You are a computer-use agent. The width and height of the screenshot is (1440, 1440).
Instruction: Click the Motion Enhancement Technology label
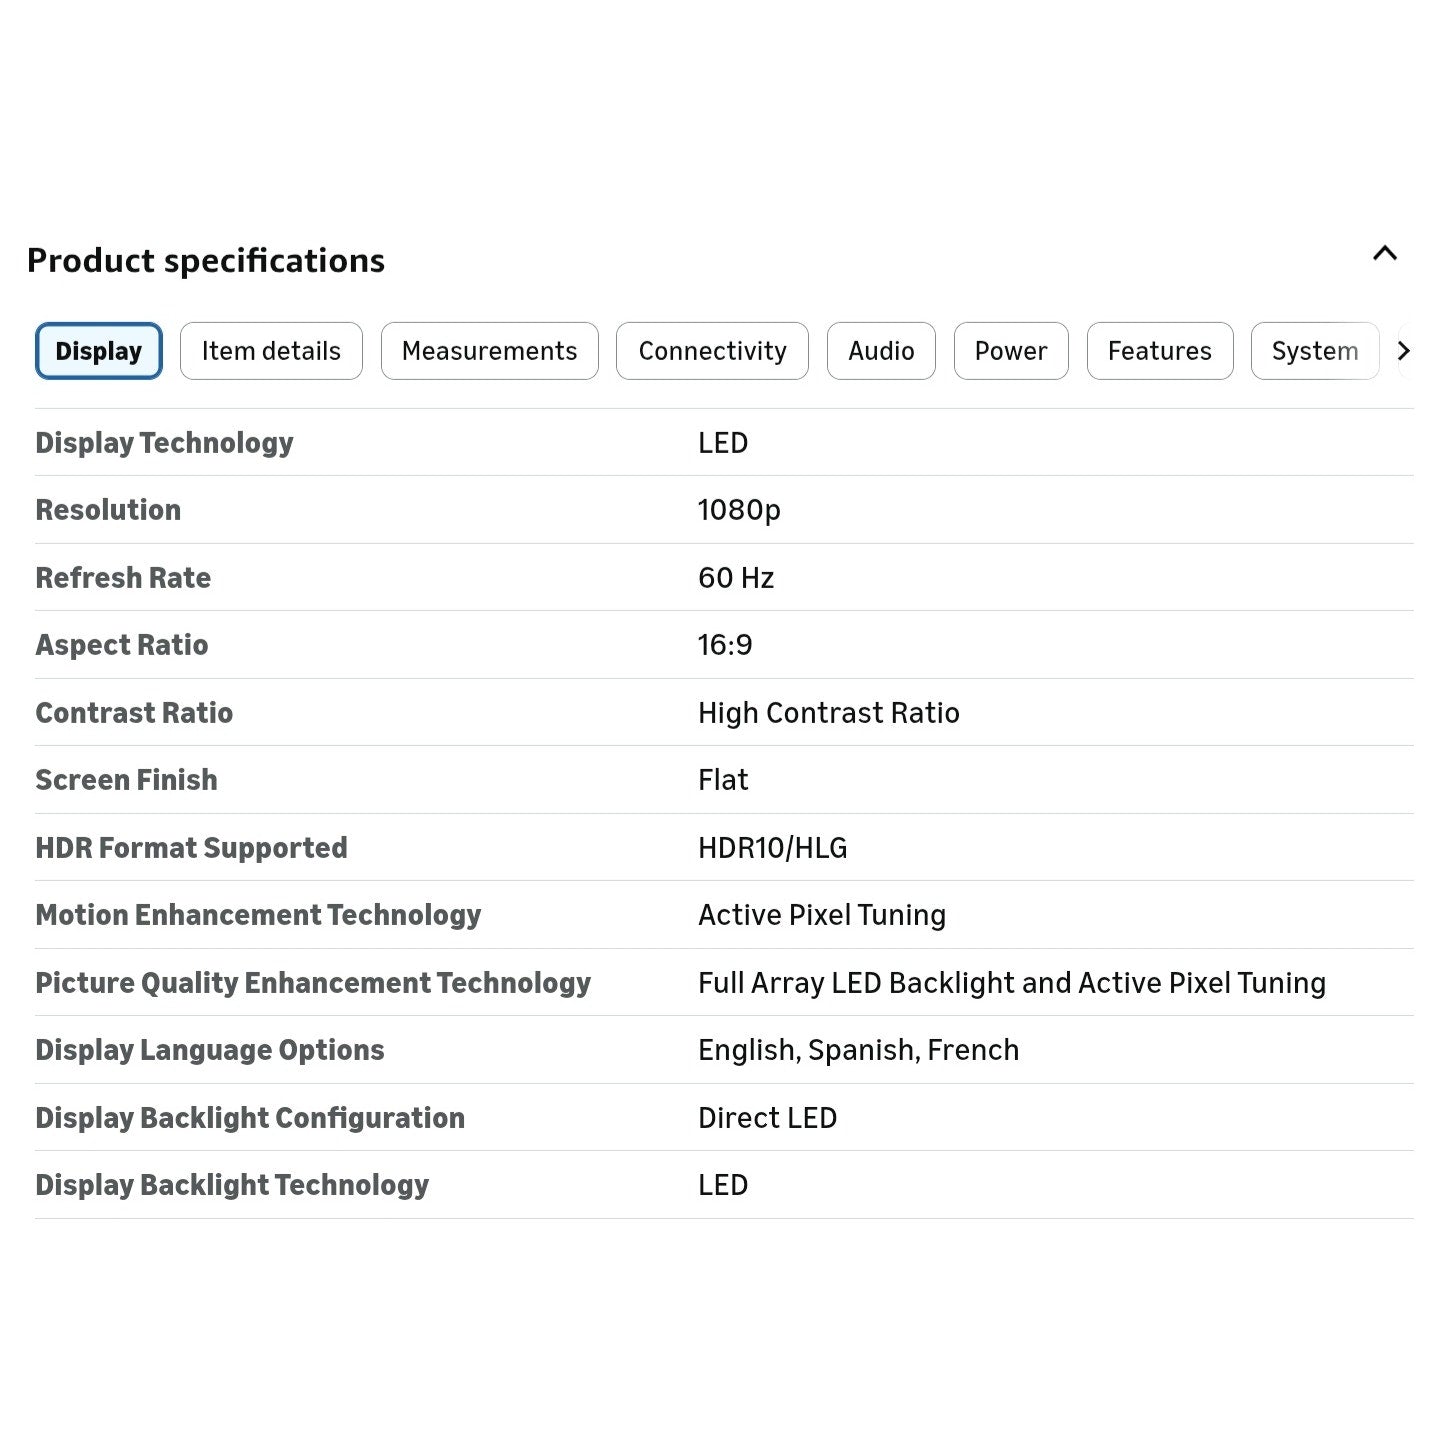258,915
